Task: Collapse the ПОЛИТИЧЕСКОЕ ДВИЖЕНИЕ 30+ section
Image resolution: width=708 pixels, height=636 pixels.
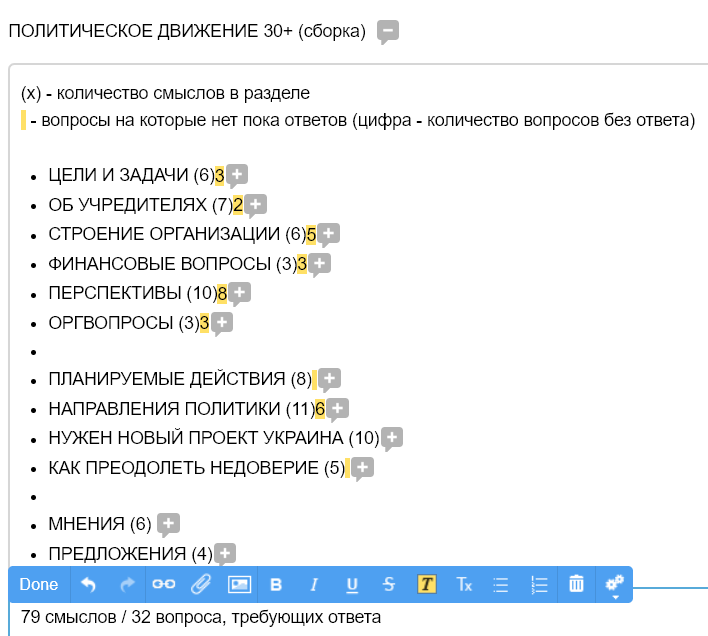Action: click(x=388, y=32)
